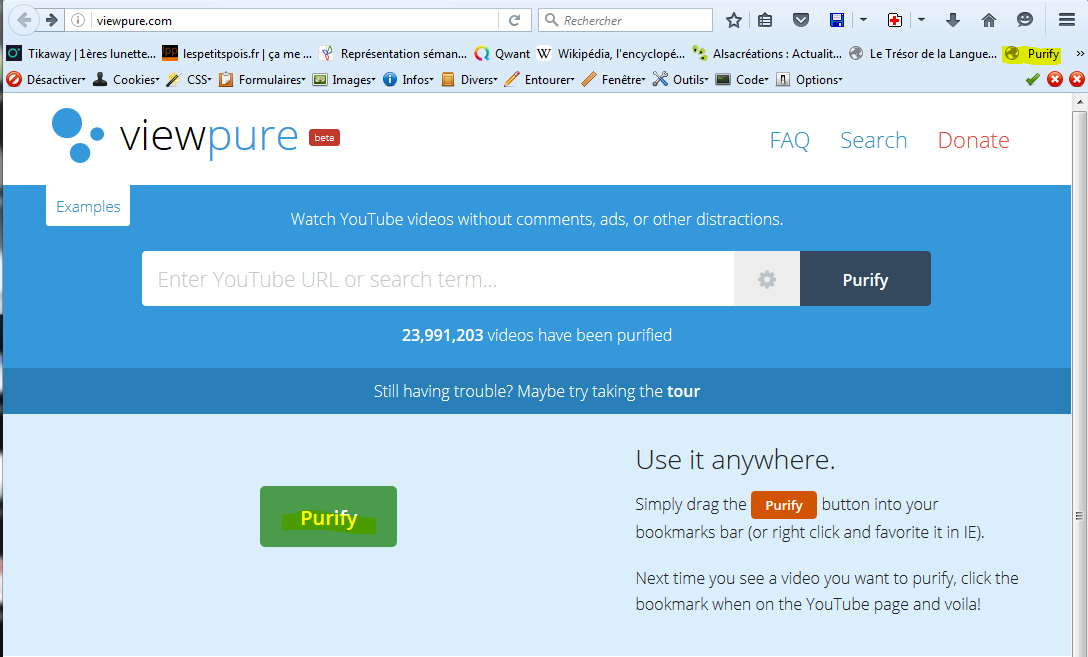The width and height of the screenshot is (1088, 657).
Task: Click the Pocket icon in toolbar
Action: point(801,20)
